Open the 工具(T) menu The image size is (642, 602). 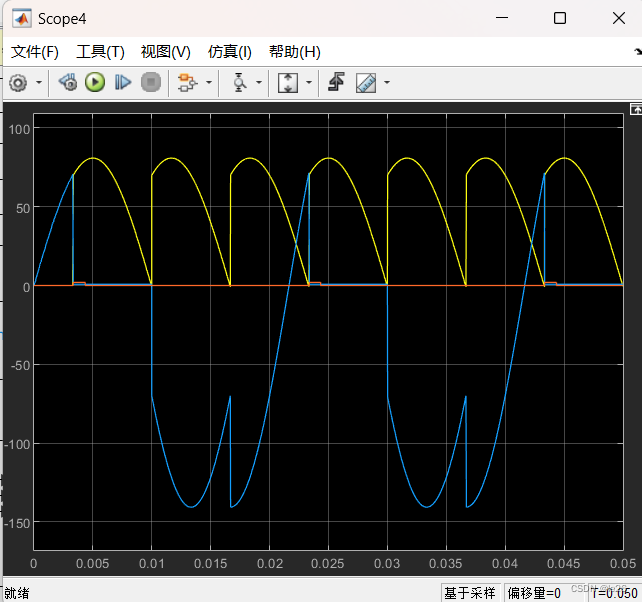[100, 52]
